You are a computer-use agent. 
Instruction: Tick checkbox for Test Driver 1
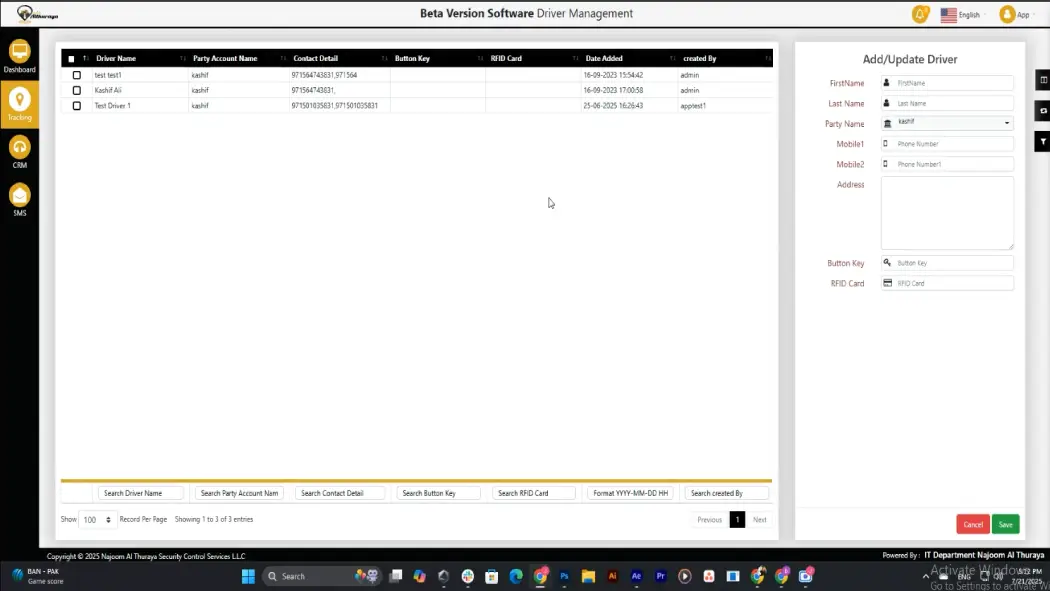point(76,106)
